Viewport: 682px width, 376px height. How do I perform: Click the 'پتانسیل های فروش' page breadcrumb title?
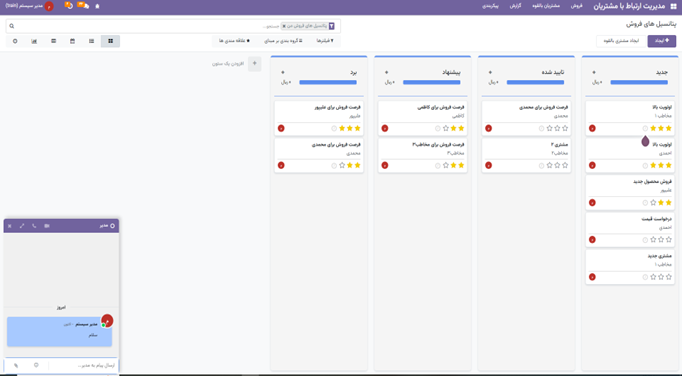click(650, 24)
